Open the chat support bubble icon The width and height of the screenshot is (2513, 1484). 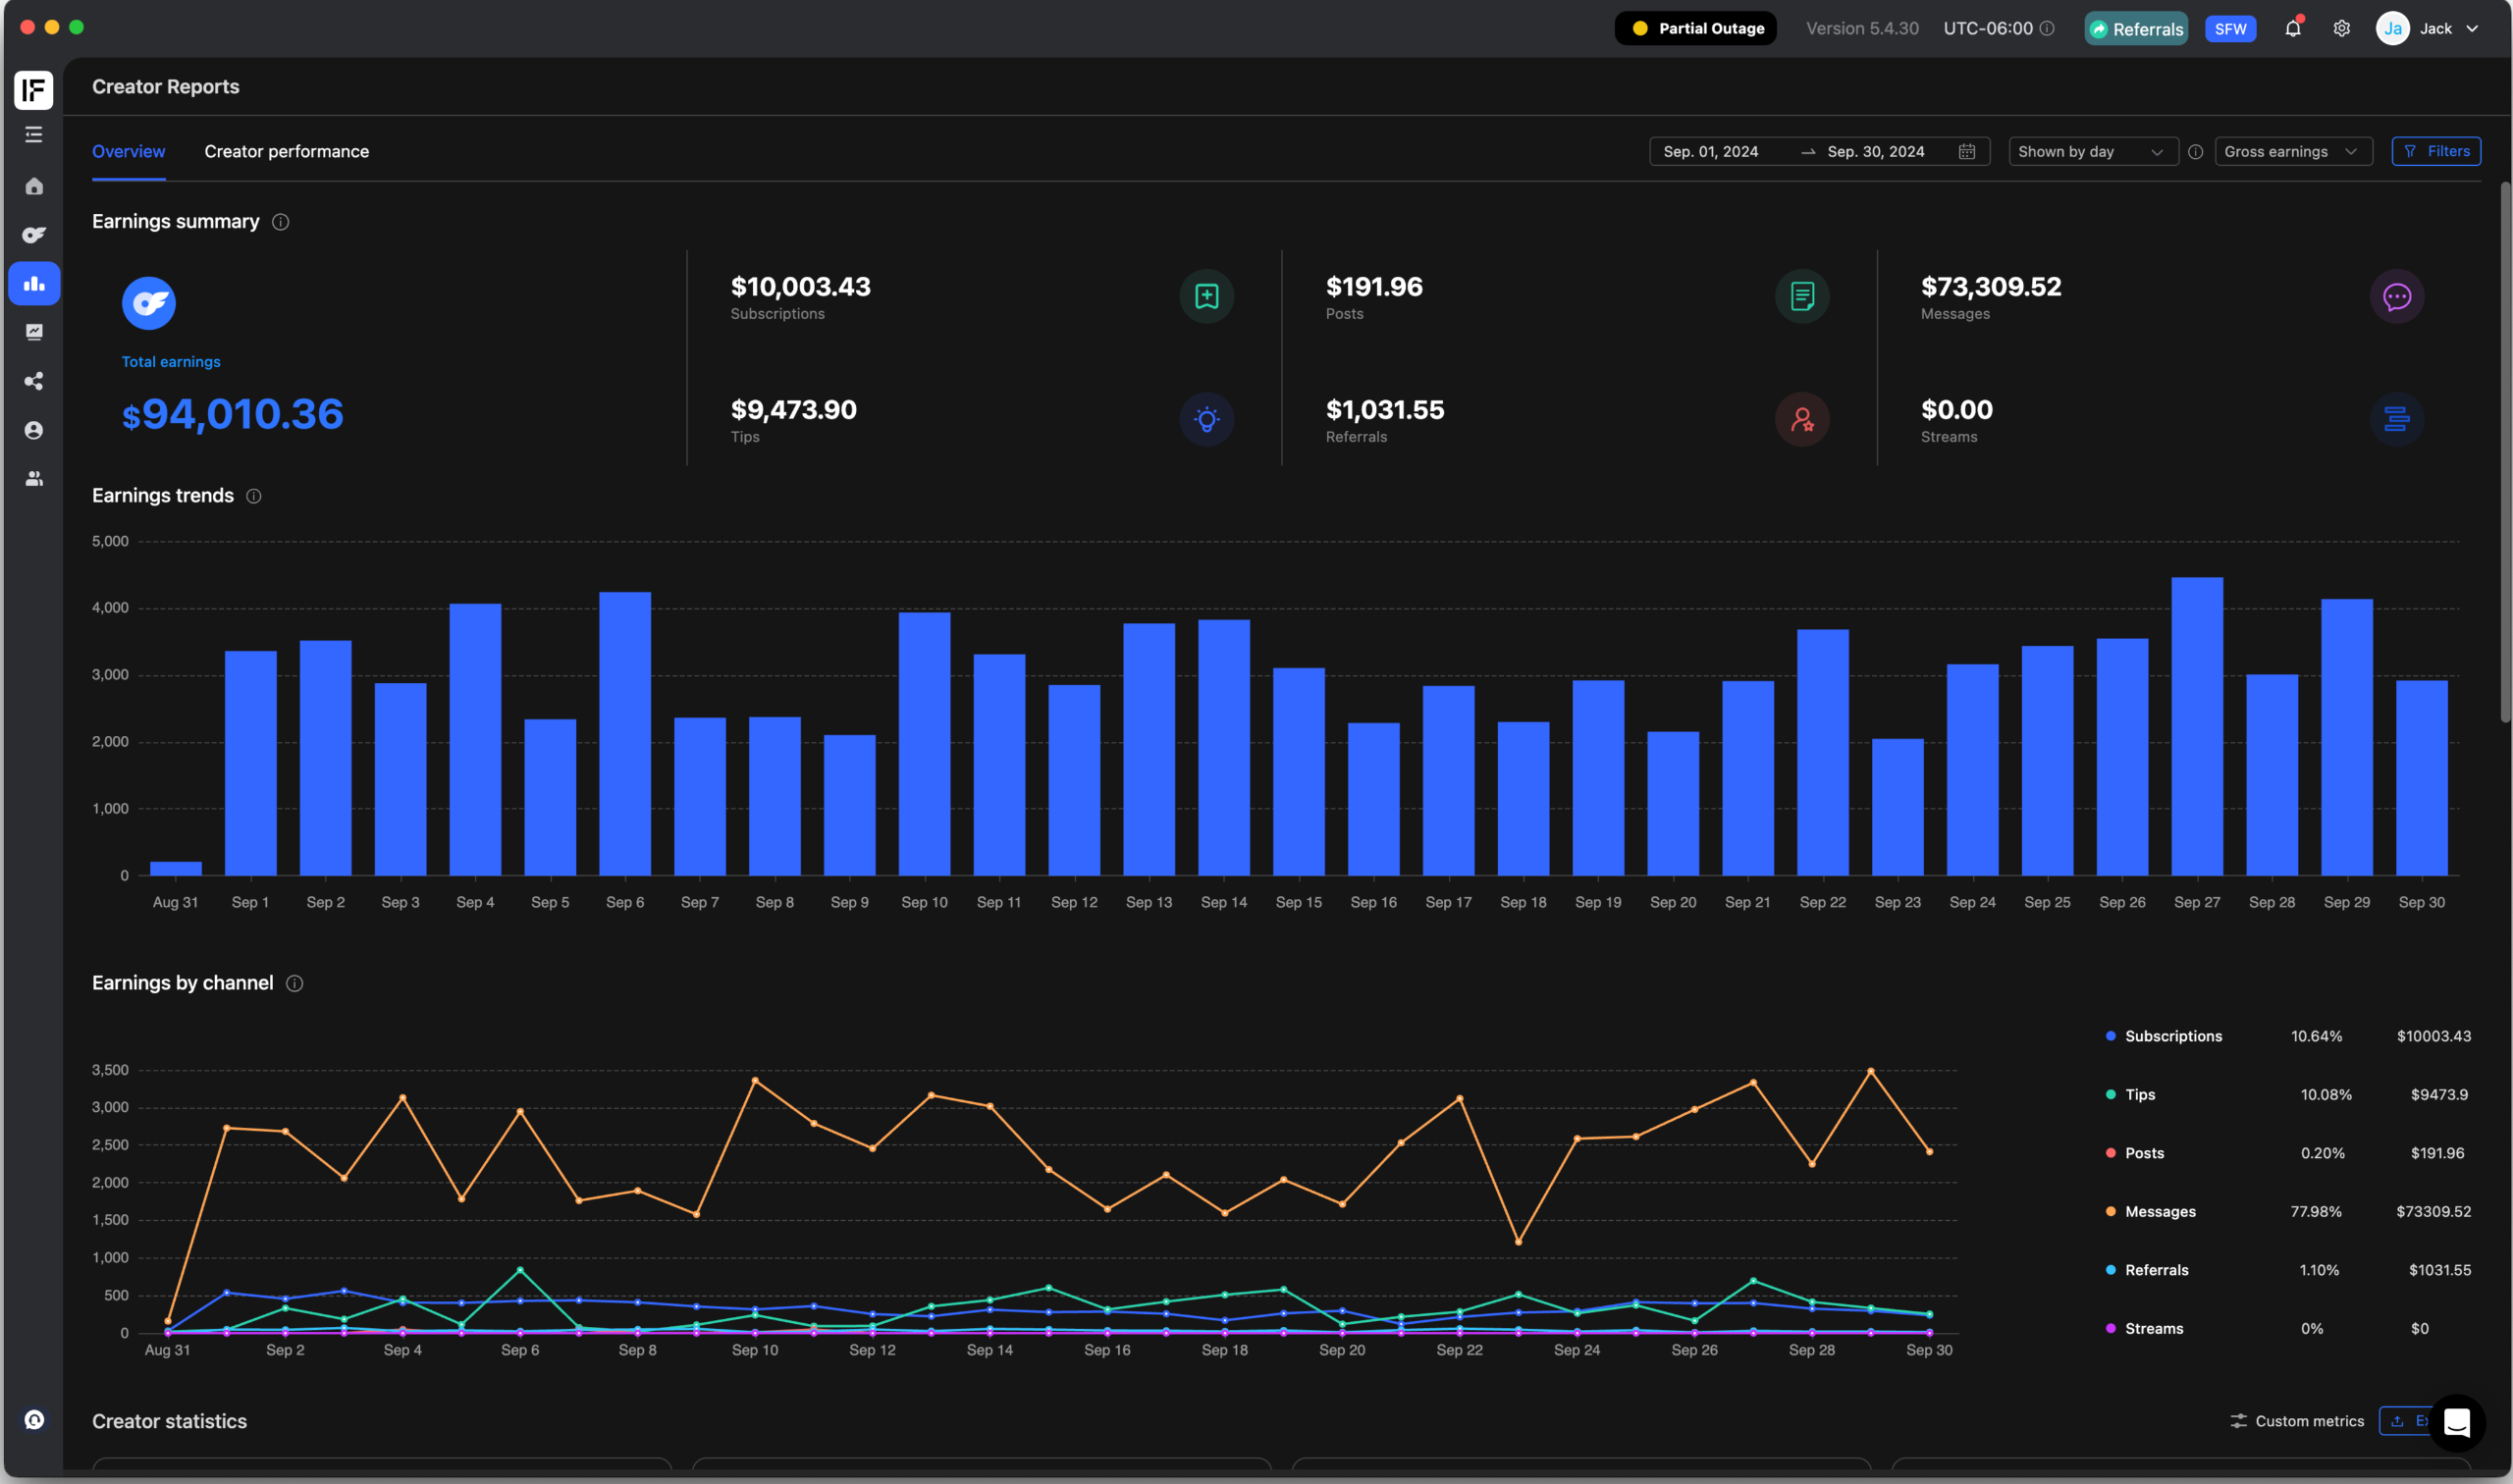click(x=2456, y=1422)
